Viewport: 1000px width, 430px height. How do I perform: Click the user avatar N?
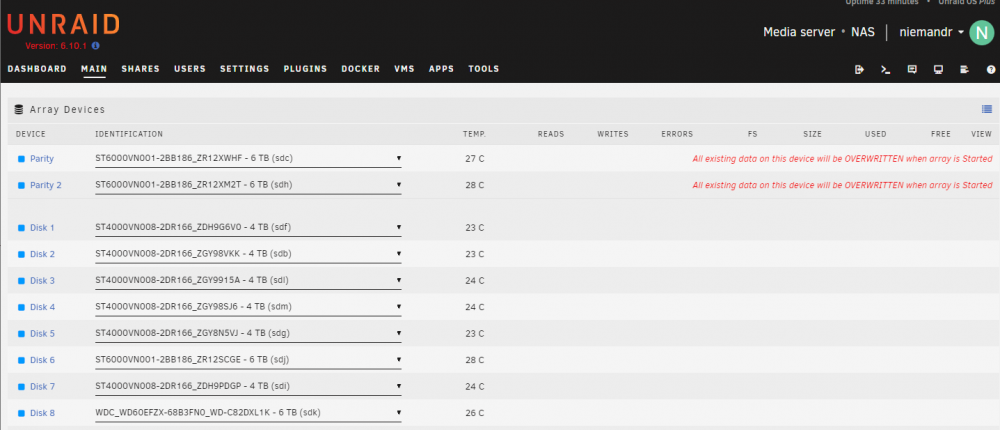pyautogui.click(x=982, y=33)
